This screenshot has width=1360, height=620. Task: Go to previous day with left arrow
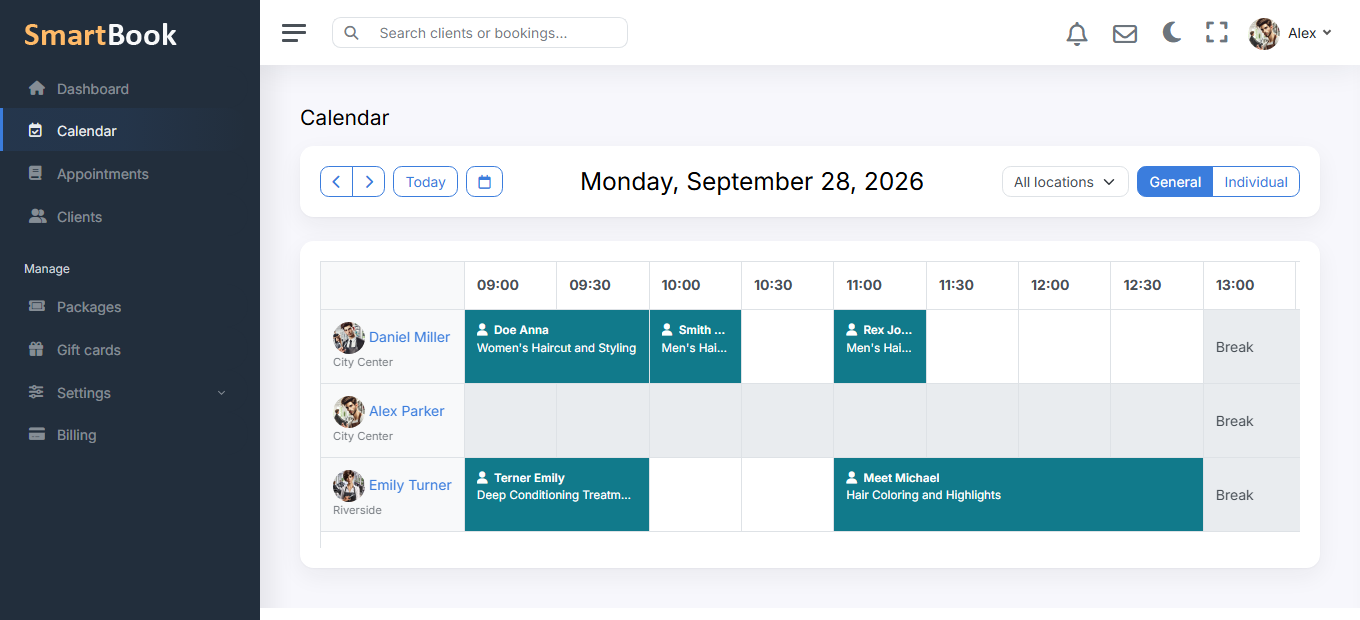336,182
